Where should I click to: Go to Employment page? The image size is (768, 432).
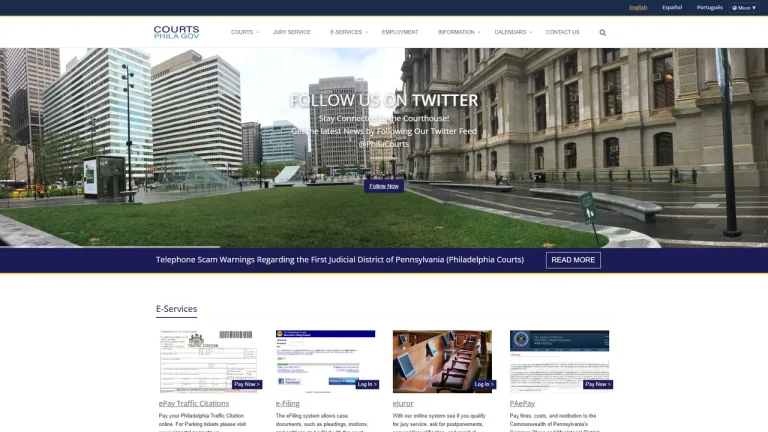[400, 32]
